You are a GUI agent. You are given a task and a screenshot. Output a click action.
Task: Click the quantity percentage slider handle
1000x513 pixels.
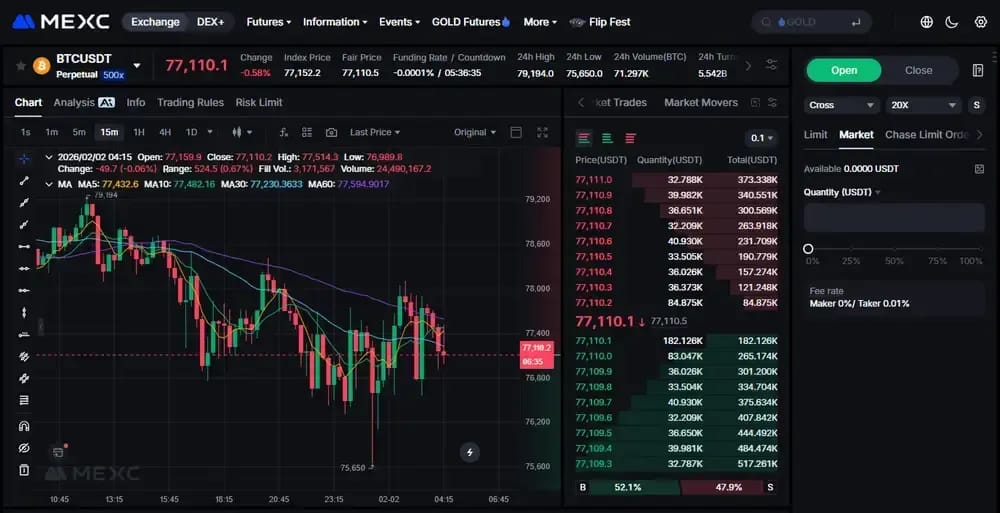pos(808,249)
